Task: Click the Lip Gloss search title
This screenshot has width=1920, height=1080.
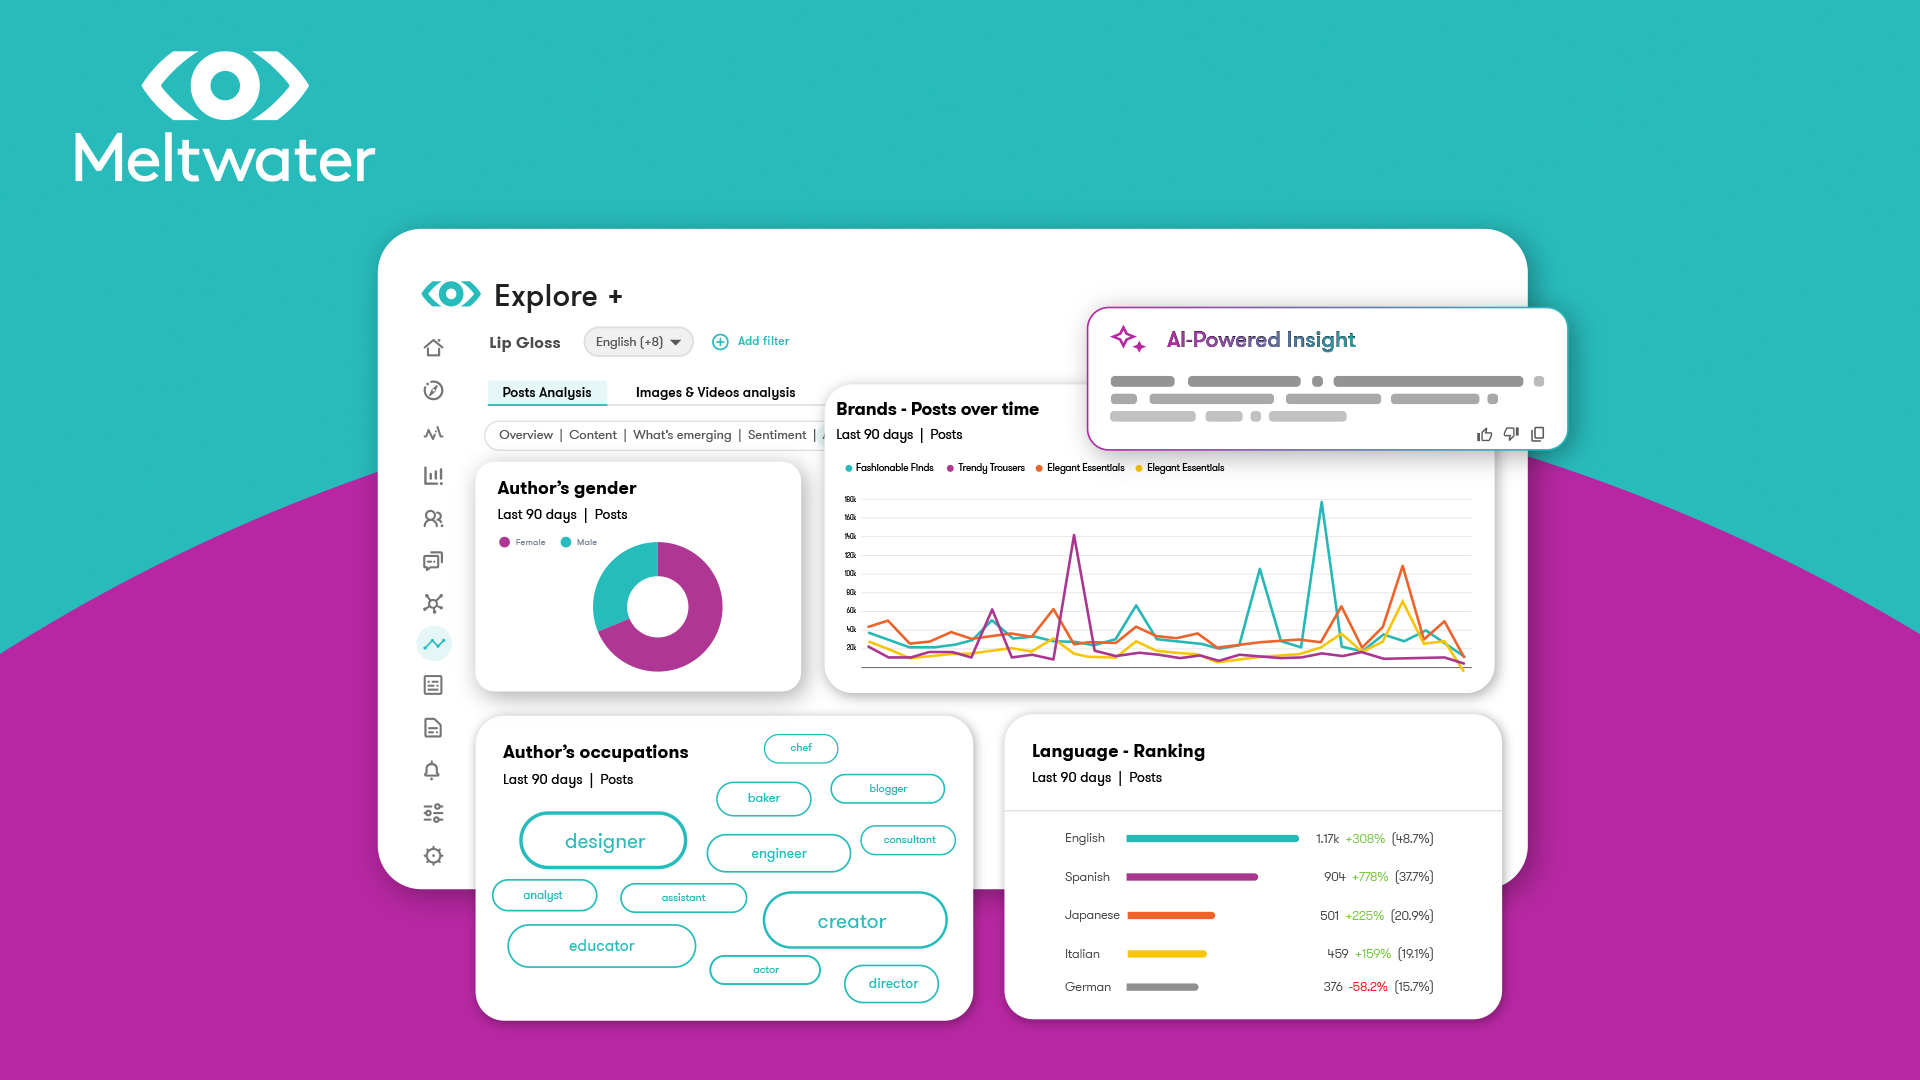Action: [525, 343]
